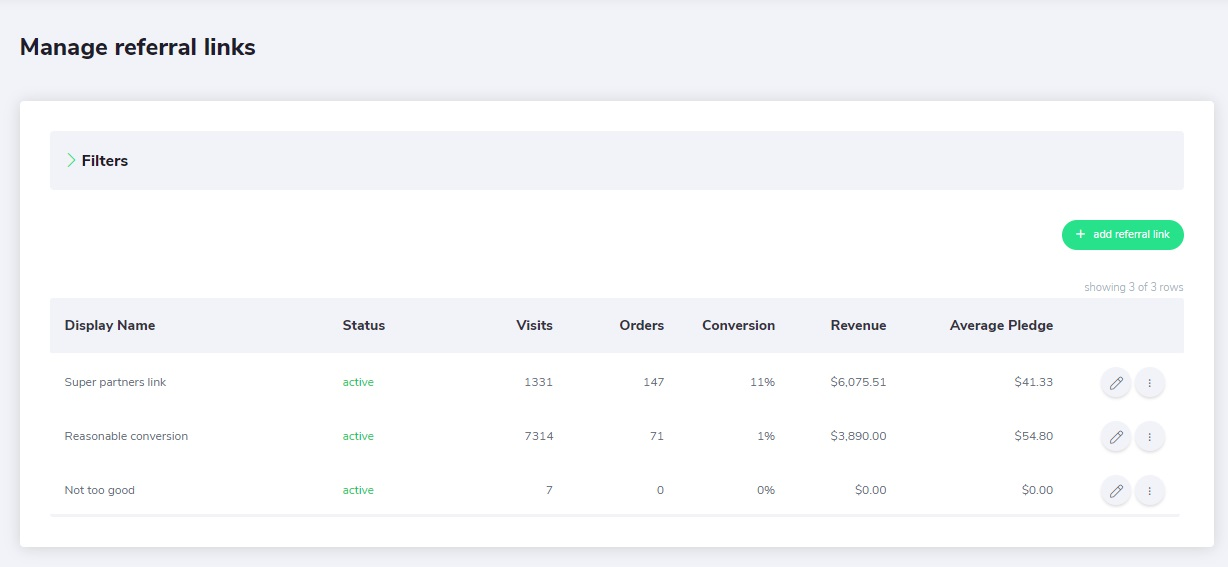Sort by Conversion column header

[738, 325]
